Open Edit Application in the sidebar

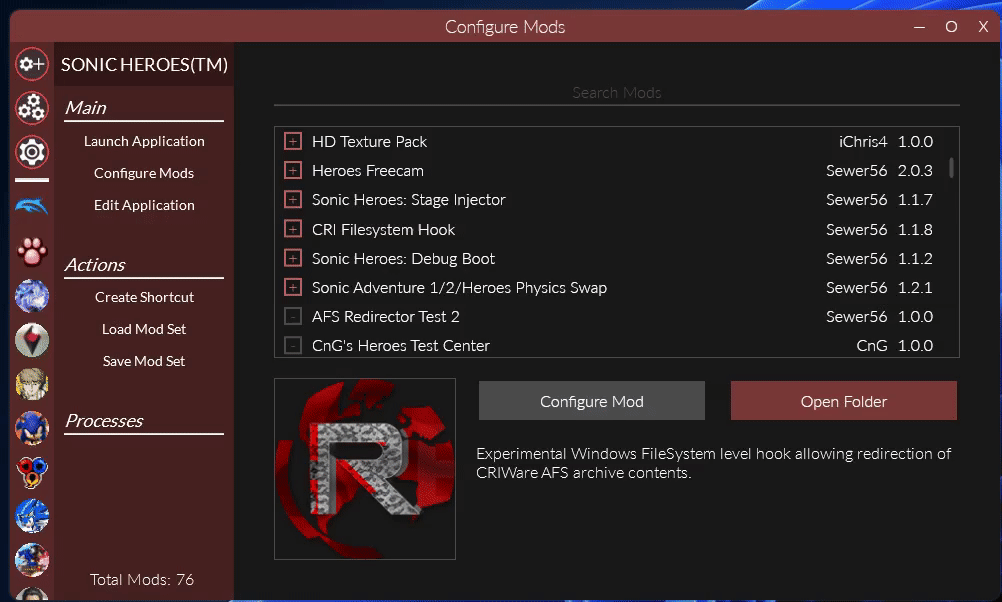click(144, 205)
